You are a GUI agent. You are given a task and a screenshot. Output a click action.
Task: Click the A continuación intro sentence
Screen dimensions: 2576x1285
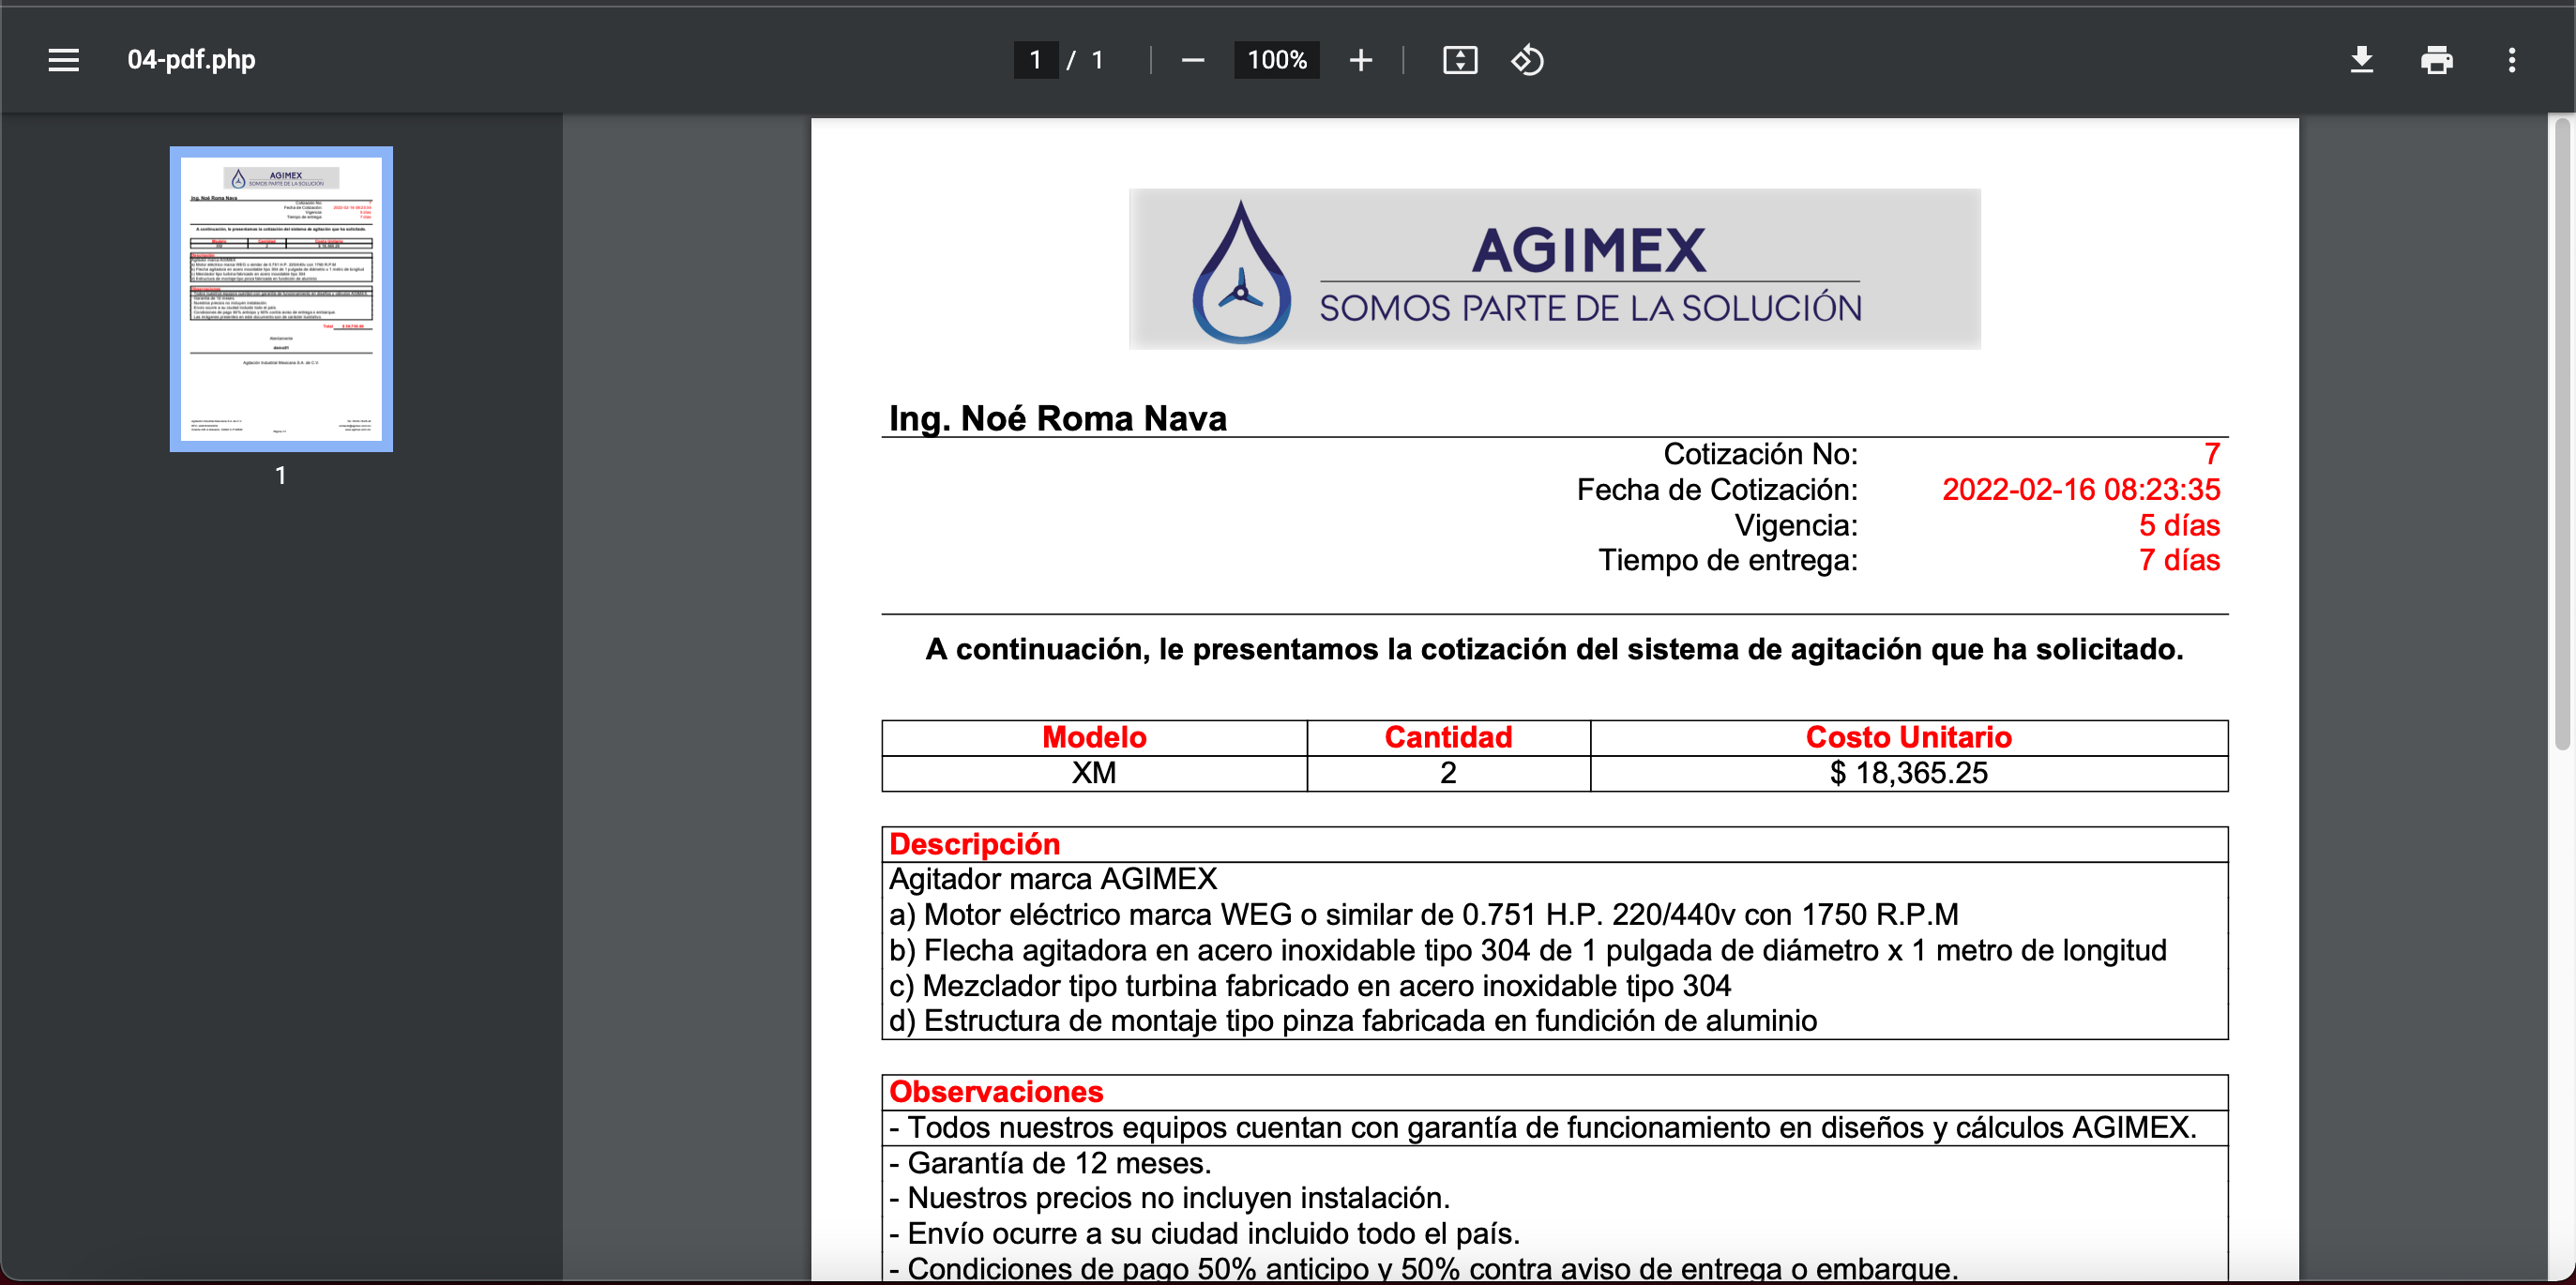click(x=1554, y=650)
